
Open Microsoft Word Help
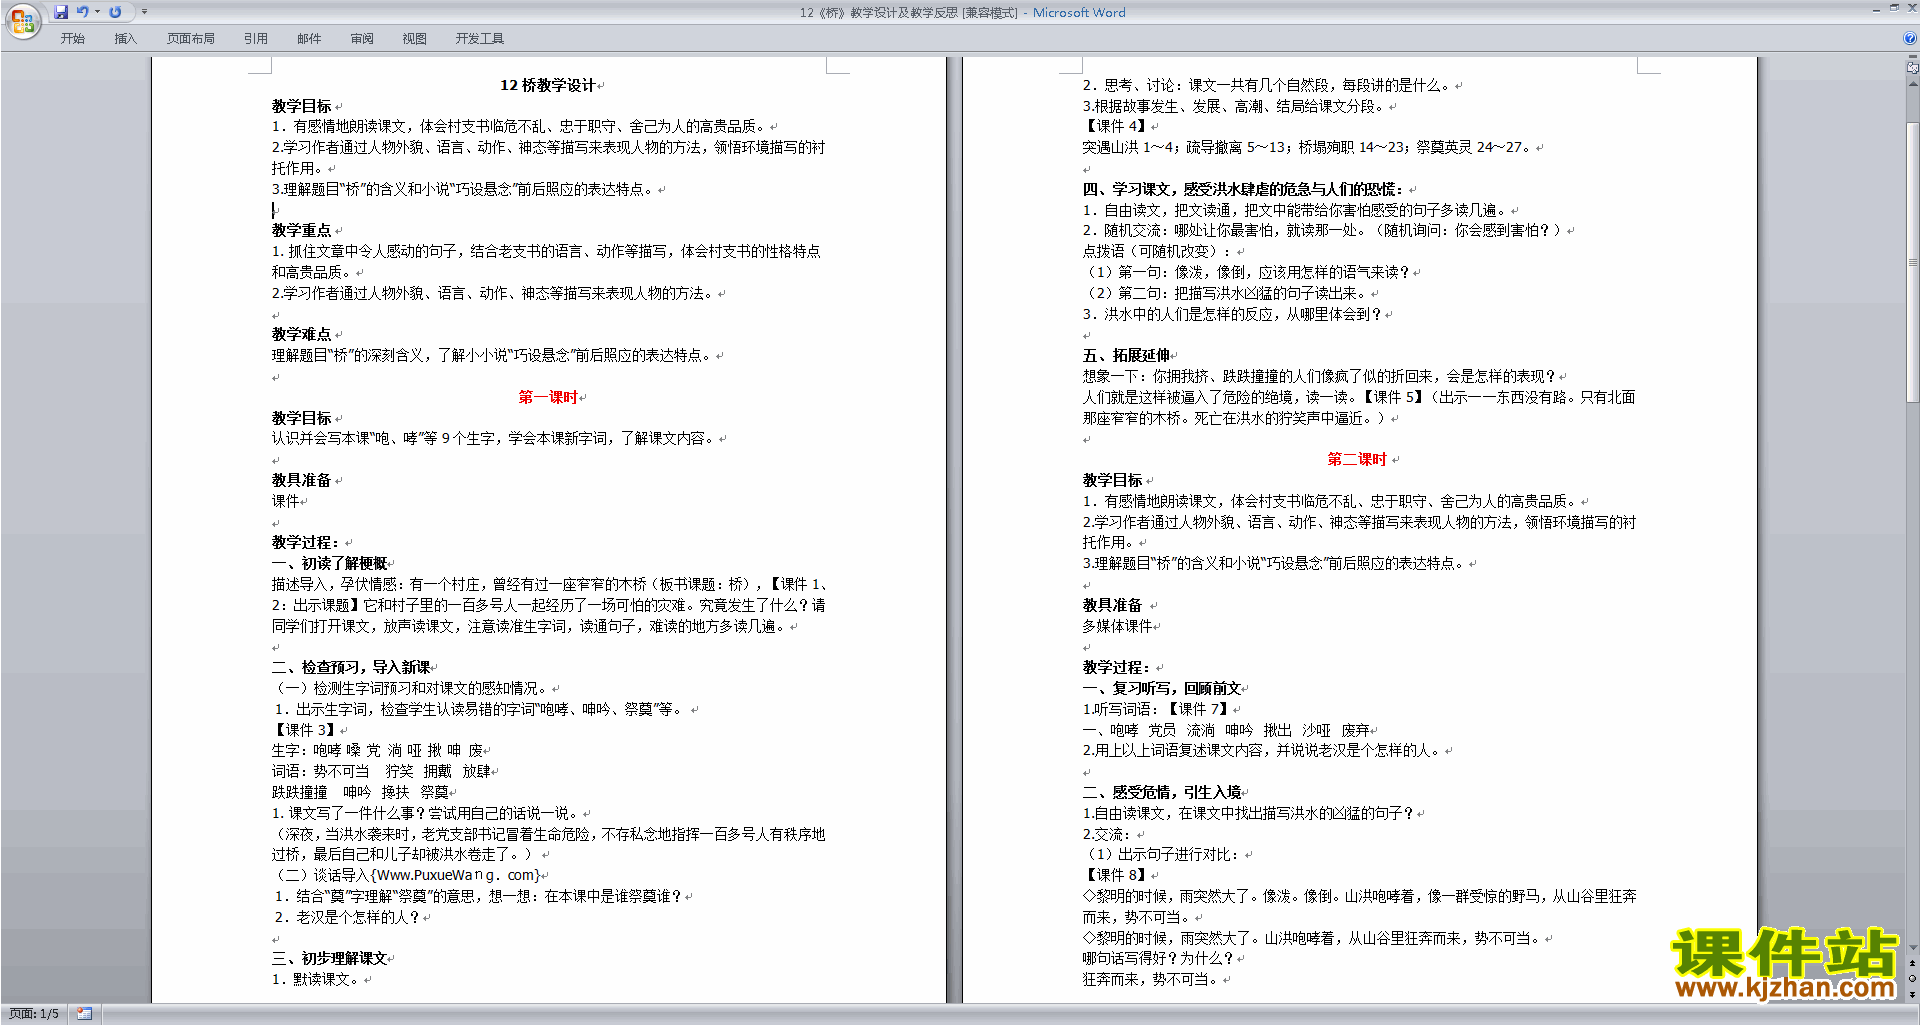coord(1910,39)
